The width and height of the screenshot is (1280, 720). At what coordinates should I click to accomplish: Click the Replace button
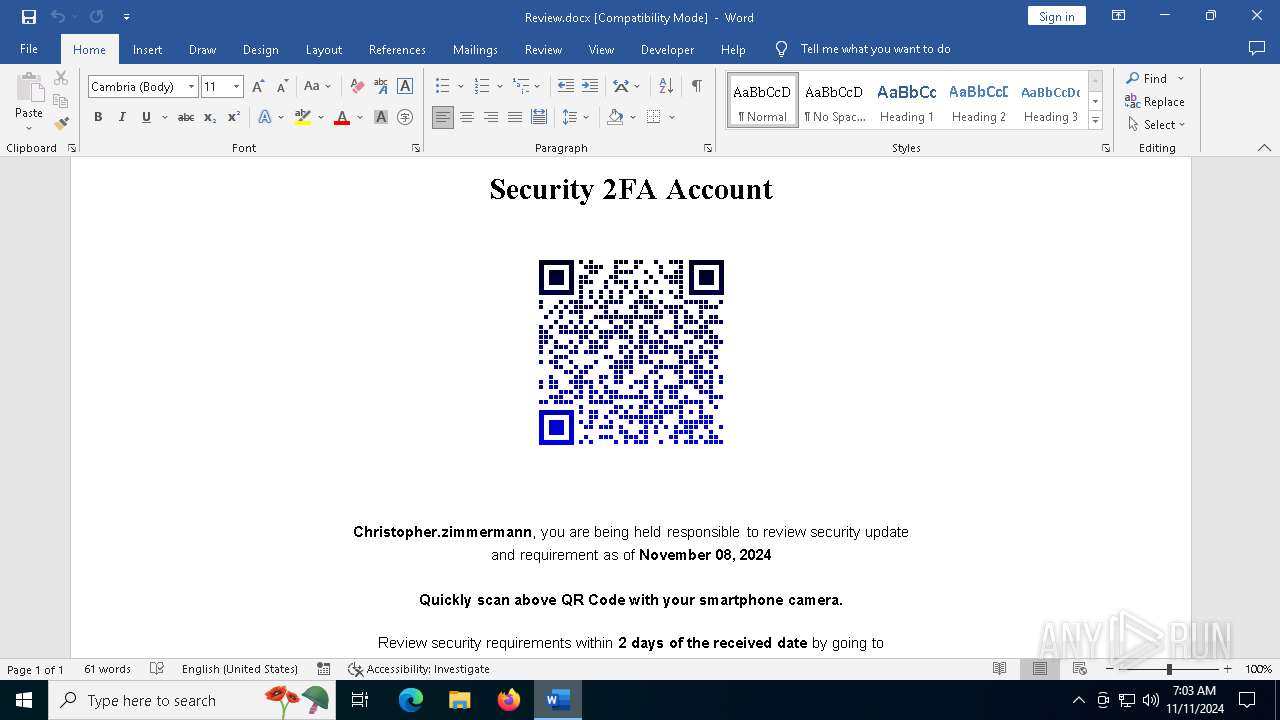coord(1155,101)
